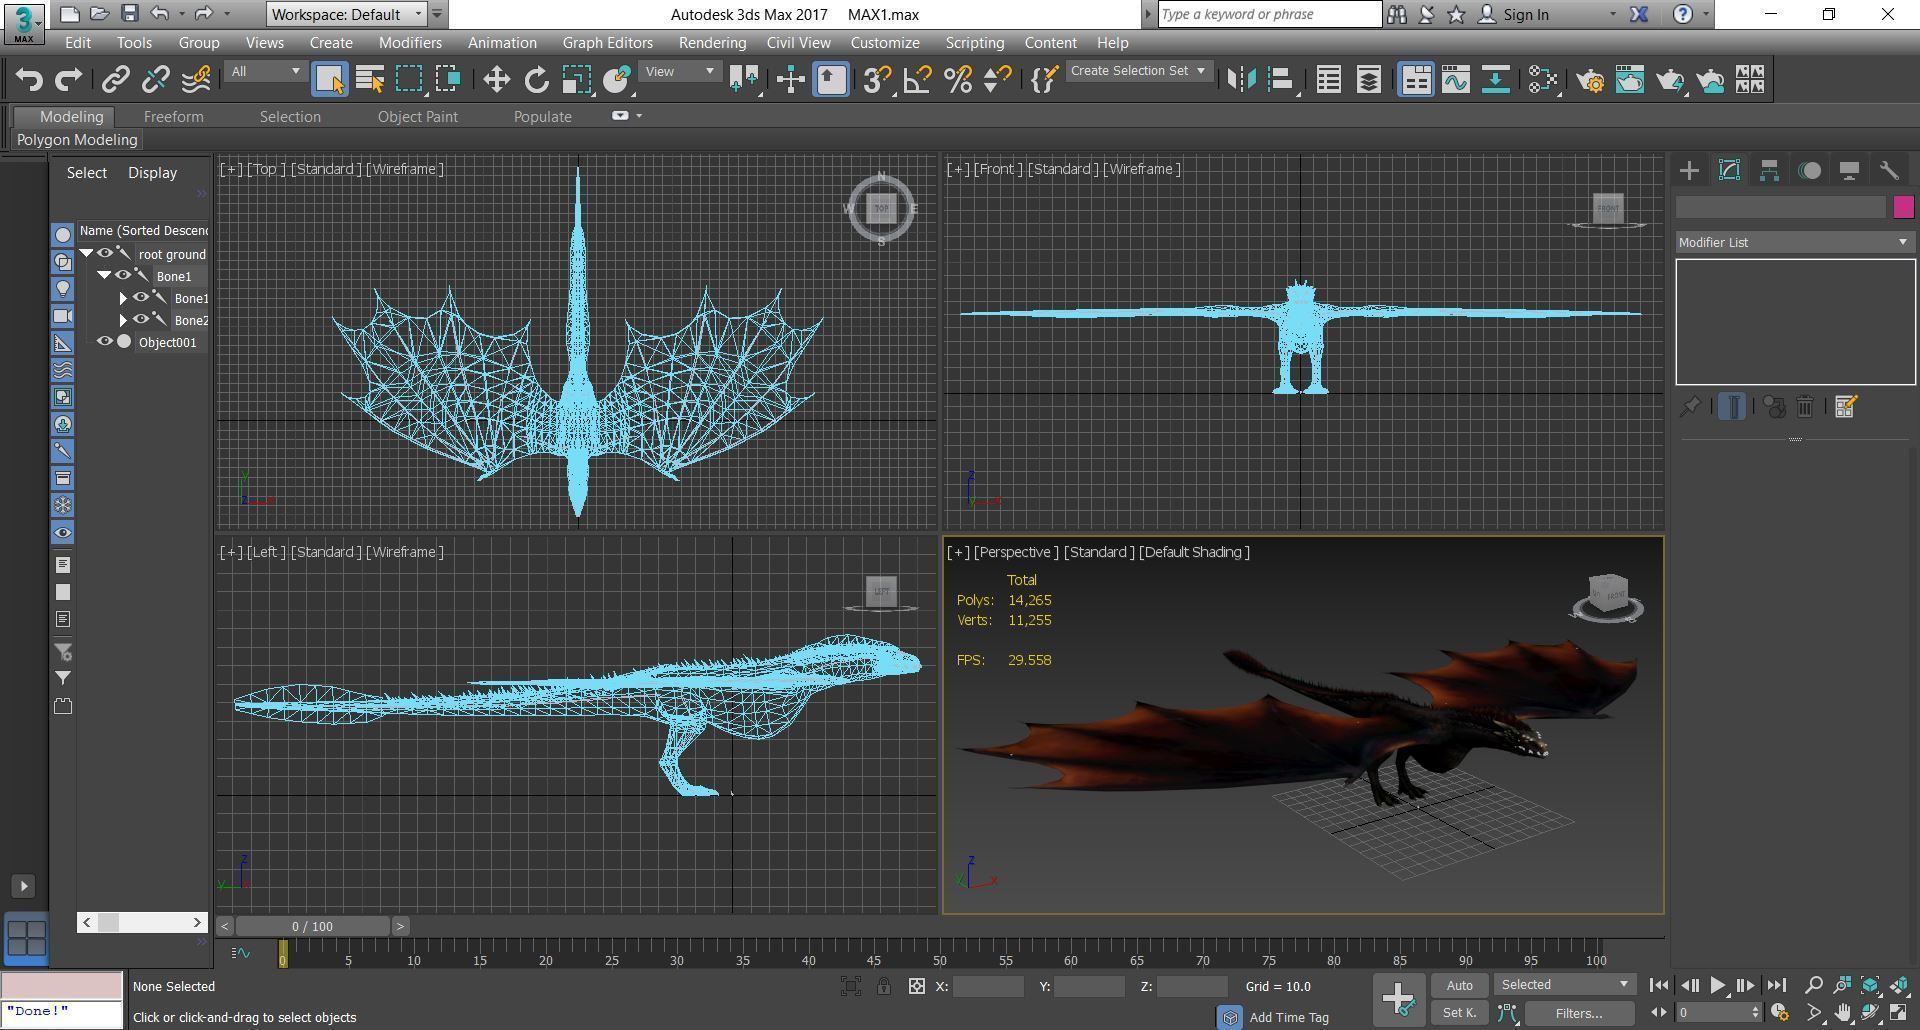Click the Set Key button
The width and height of the screenshot is (1920, 1030).
point(1459,1013)
